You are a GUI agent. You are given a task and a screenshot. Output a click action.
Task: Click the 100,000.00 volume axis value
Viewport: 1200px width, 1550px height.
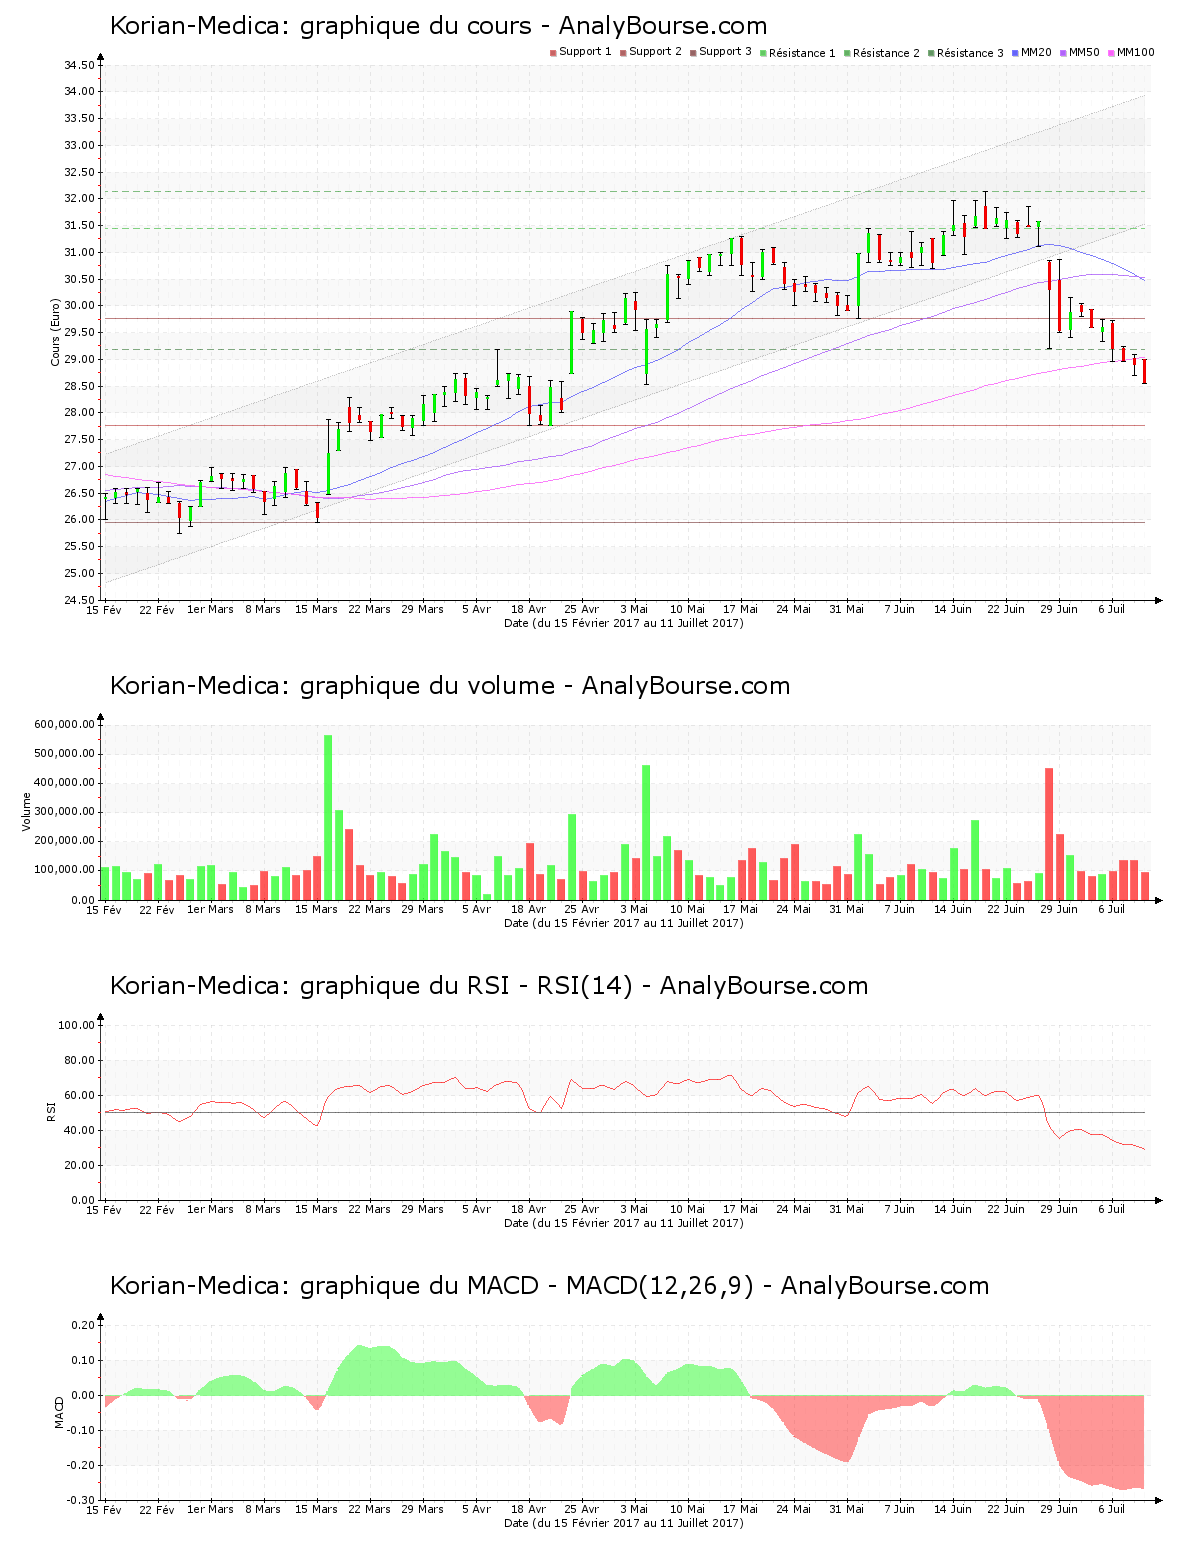coord(65,870)
